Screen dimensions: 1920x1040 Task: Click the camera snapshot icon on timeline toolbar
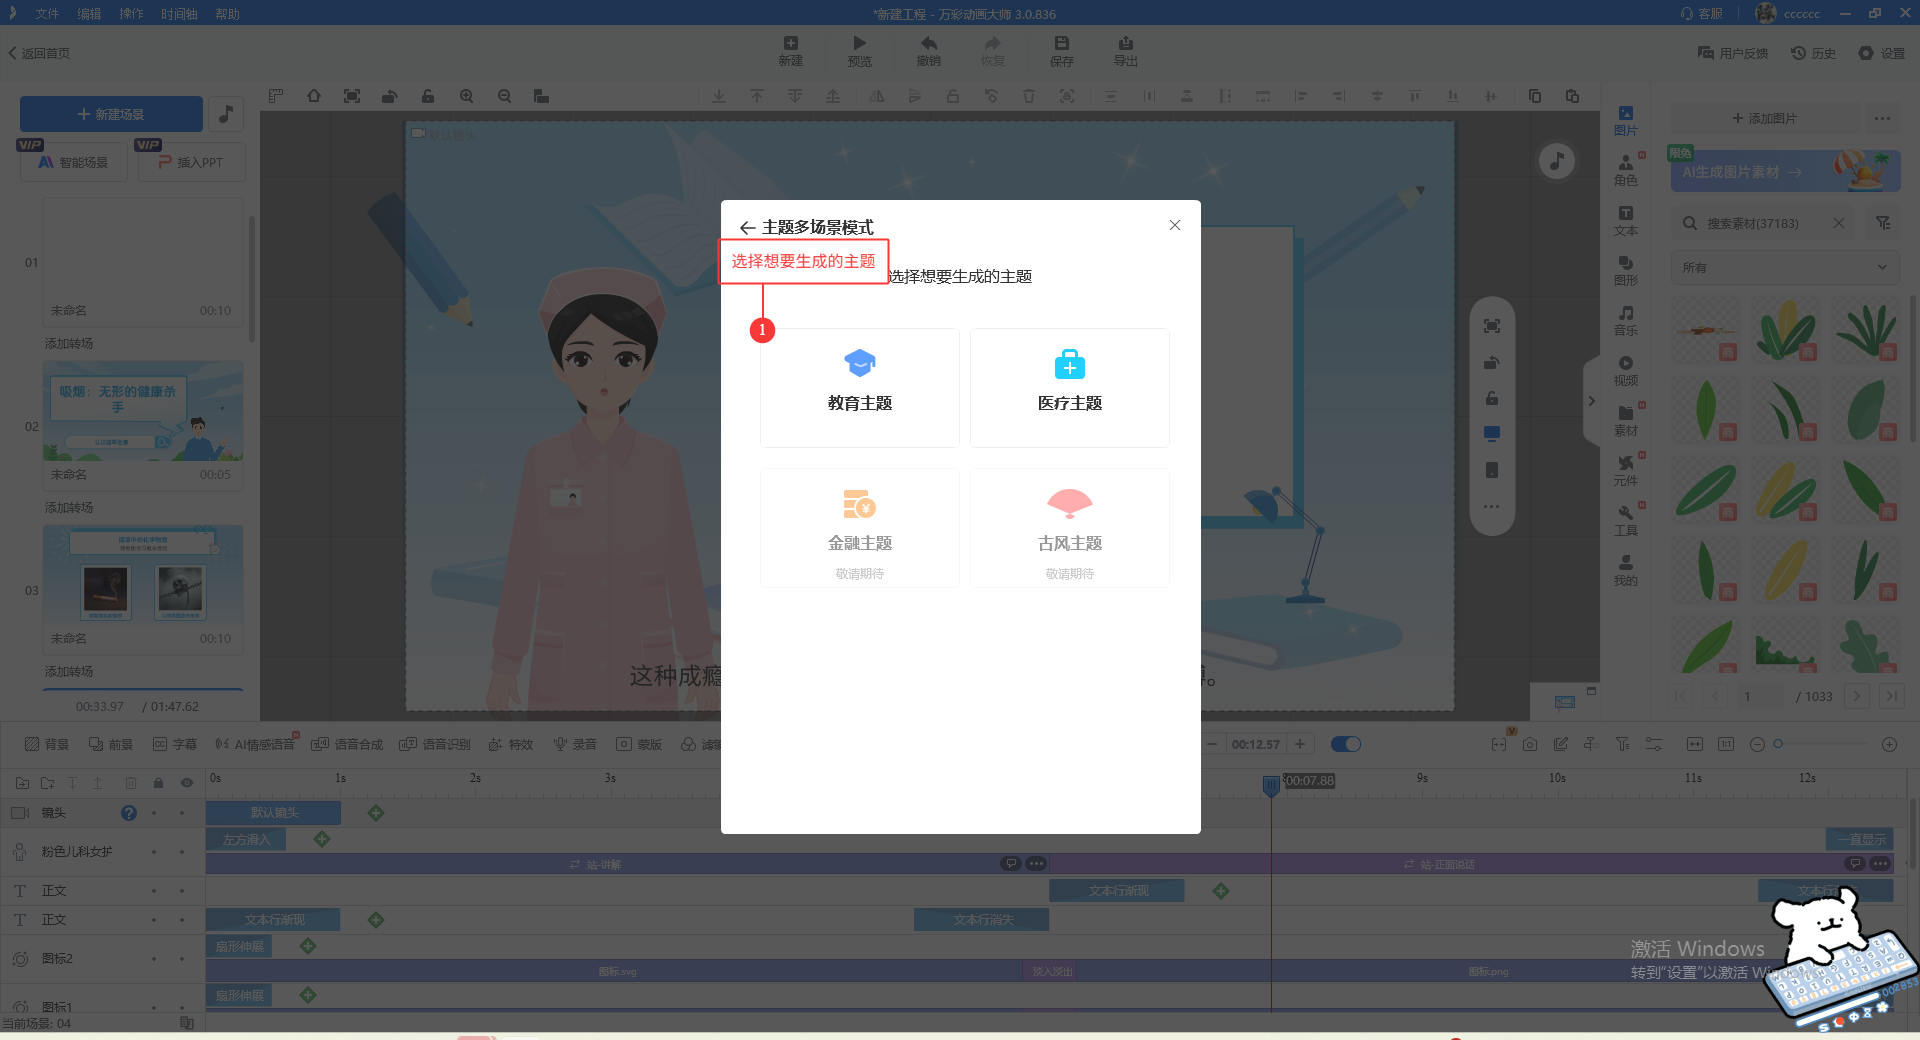(1529, 744)
